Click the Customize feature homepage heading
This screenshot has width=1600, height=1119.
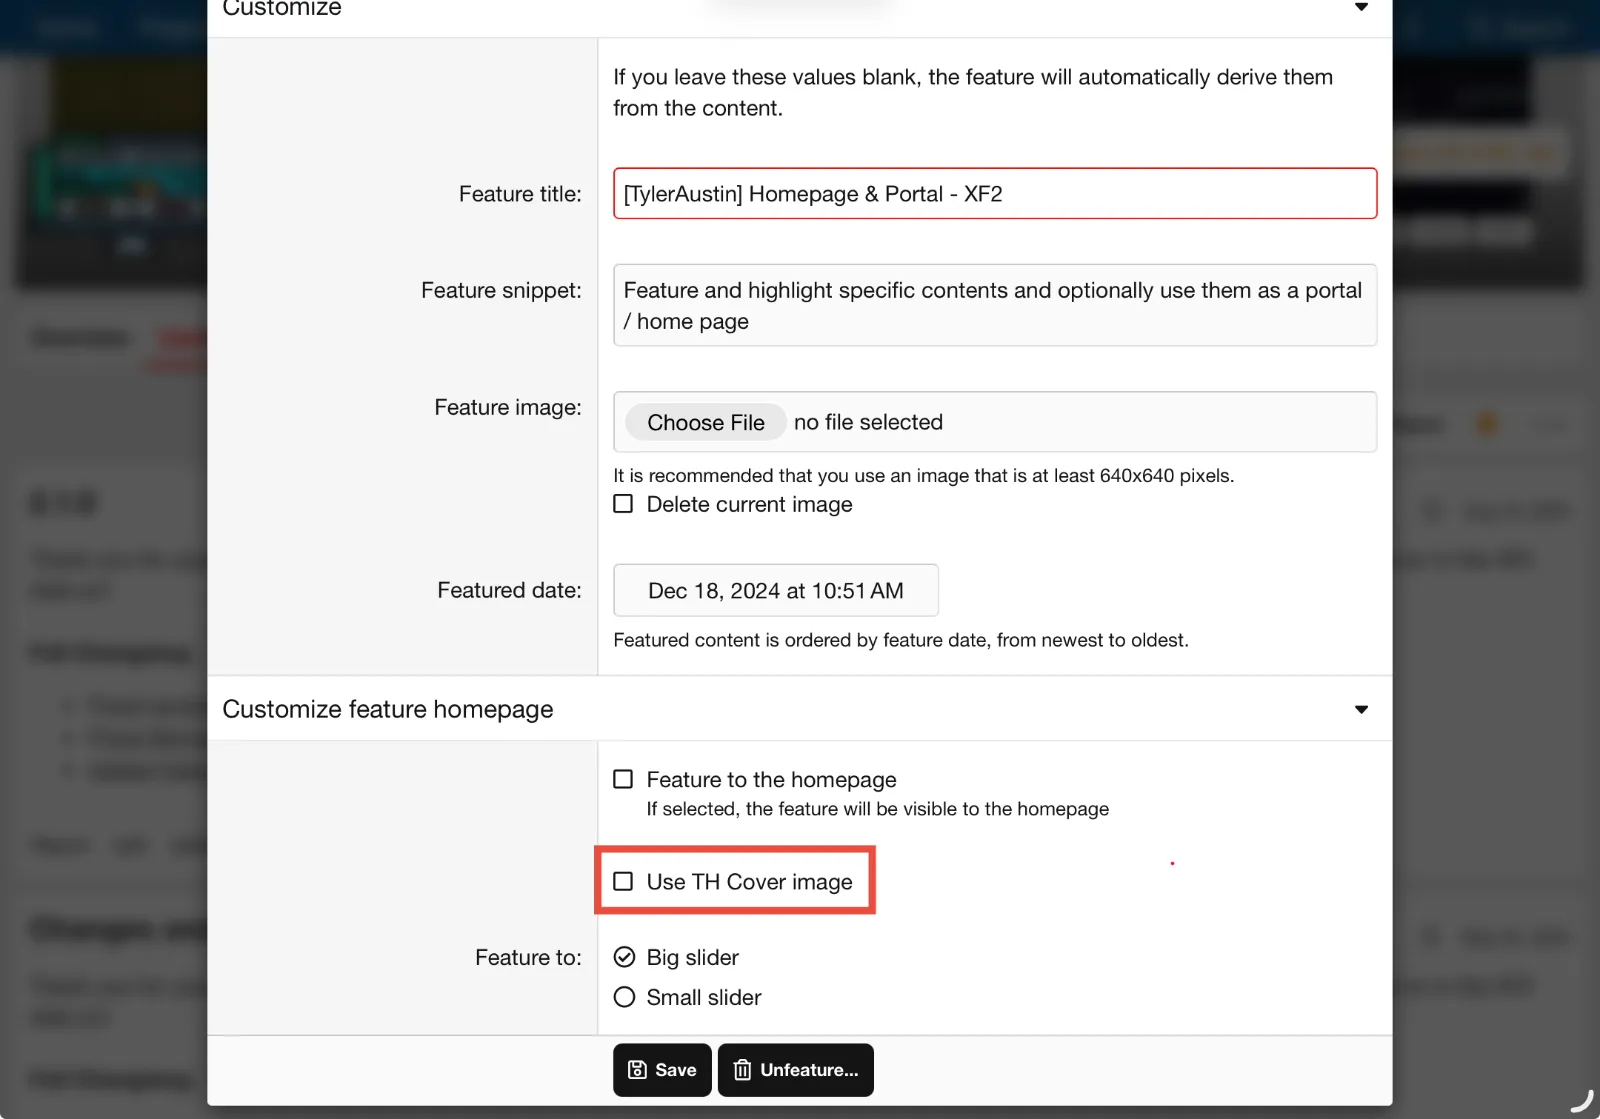point(387,709)
